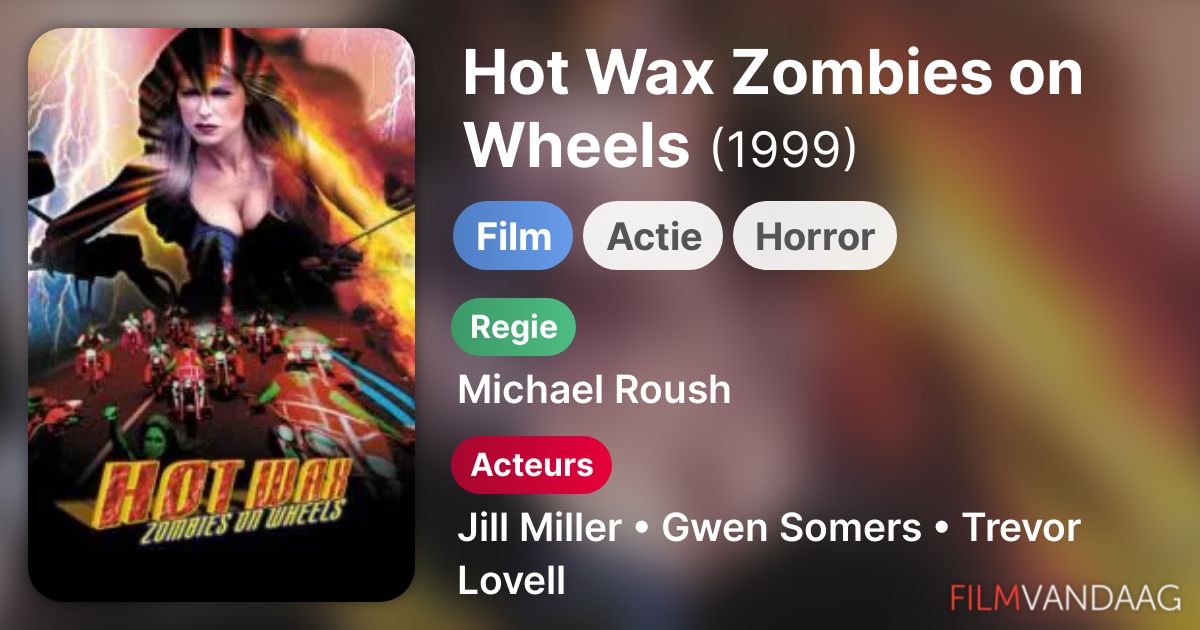Screen dimensions: 1200x630
Task: Select the Horror genre tag
Action: point(815,236)
